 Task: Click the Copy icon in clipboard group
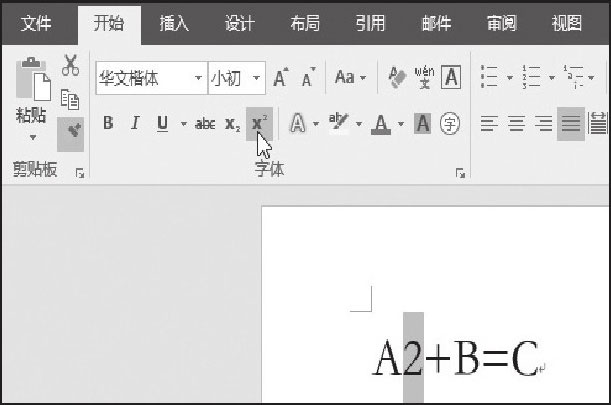click(70, 99)
